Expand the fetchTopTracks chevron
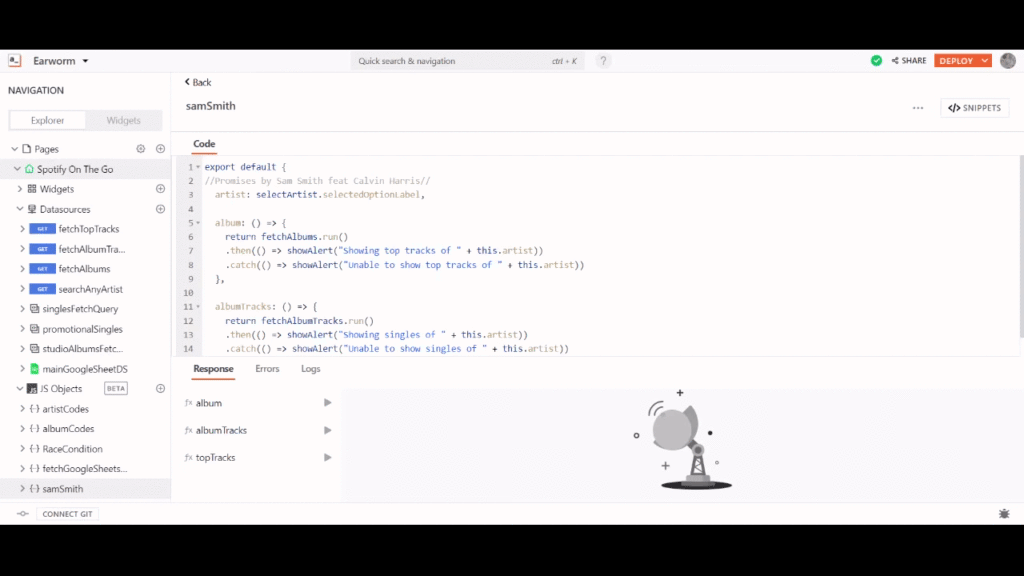This screenshot has width=1024, height=576. pos(22,229)
